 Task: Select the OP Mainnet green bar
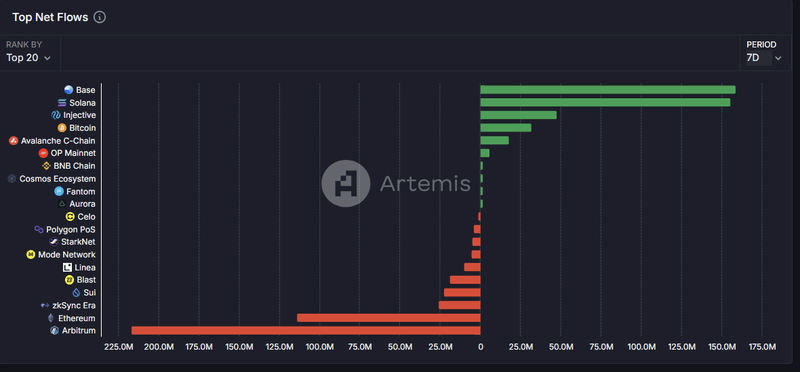(485, 153)
